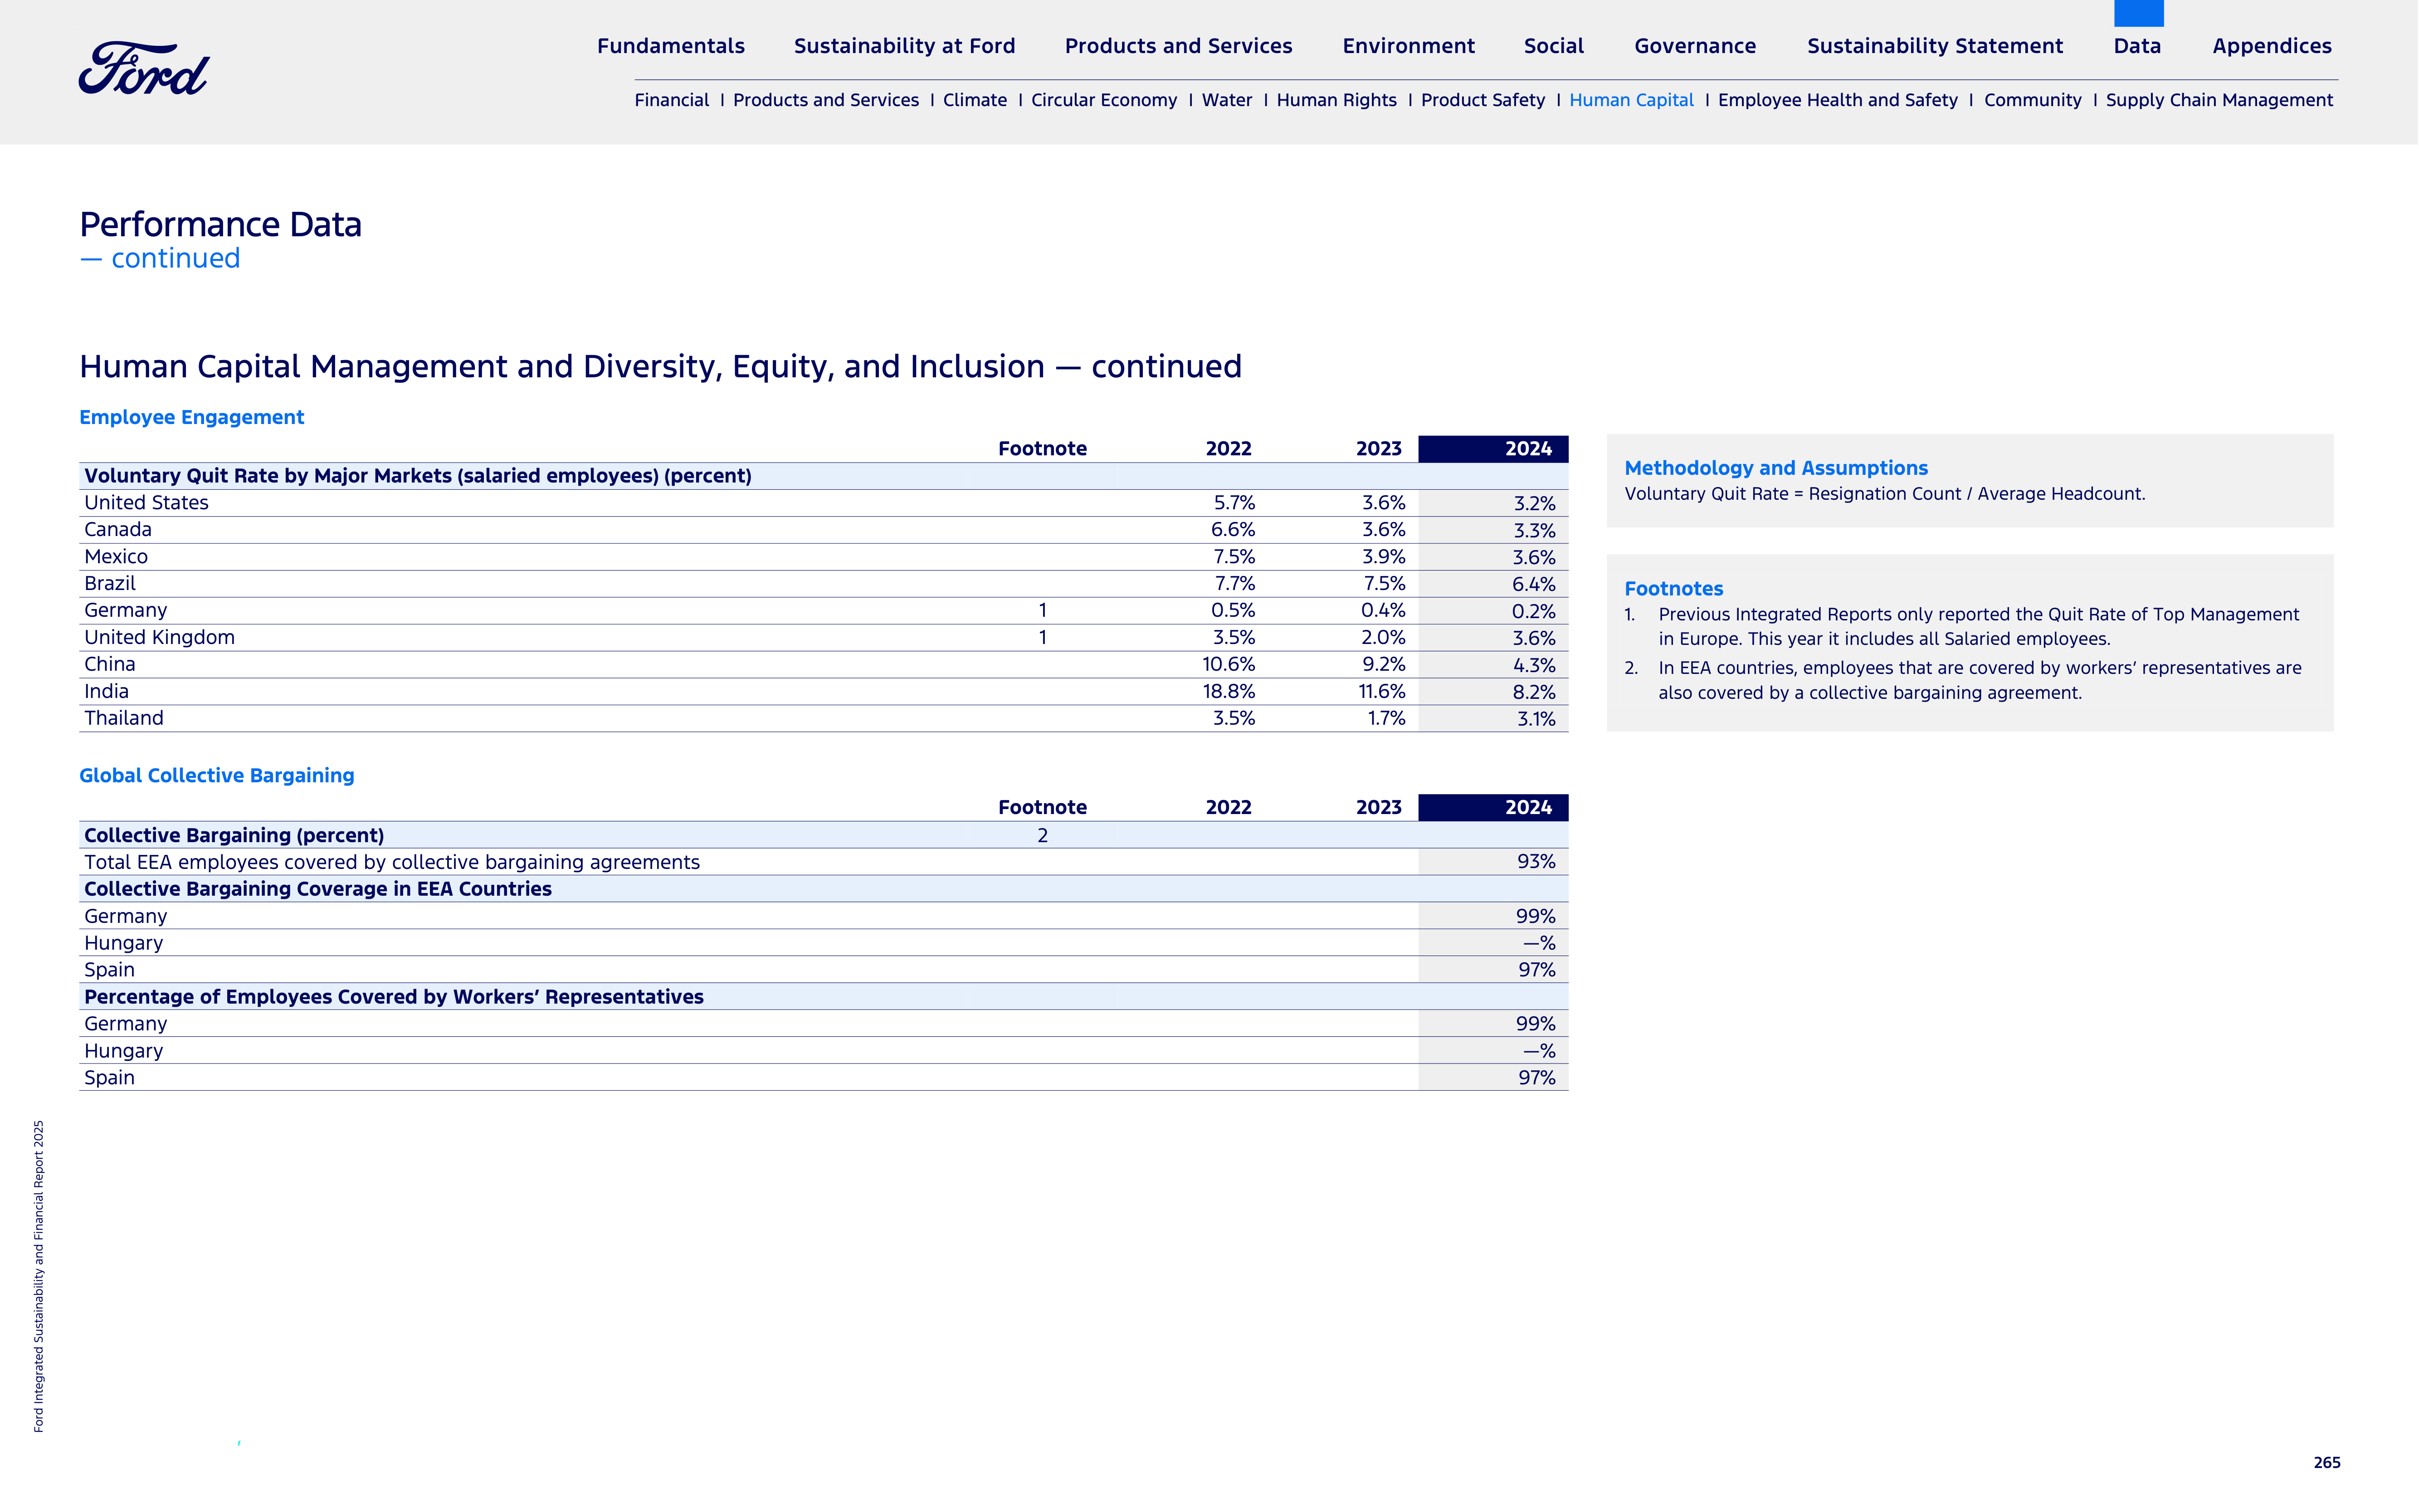Go to Products and Services main tab
The width and height of the screenshot is (2419, 1512).
point(1178,46)
